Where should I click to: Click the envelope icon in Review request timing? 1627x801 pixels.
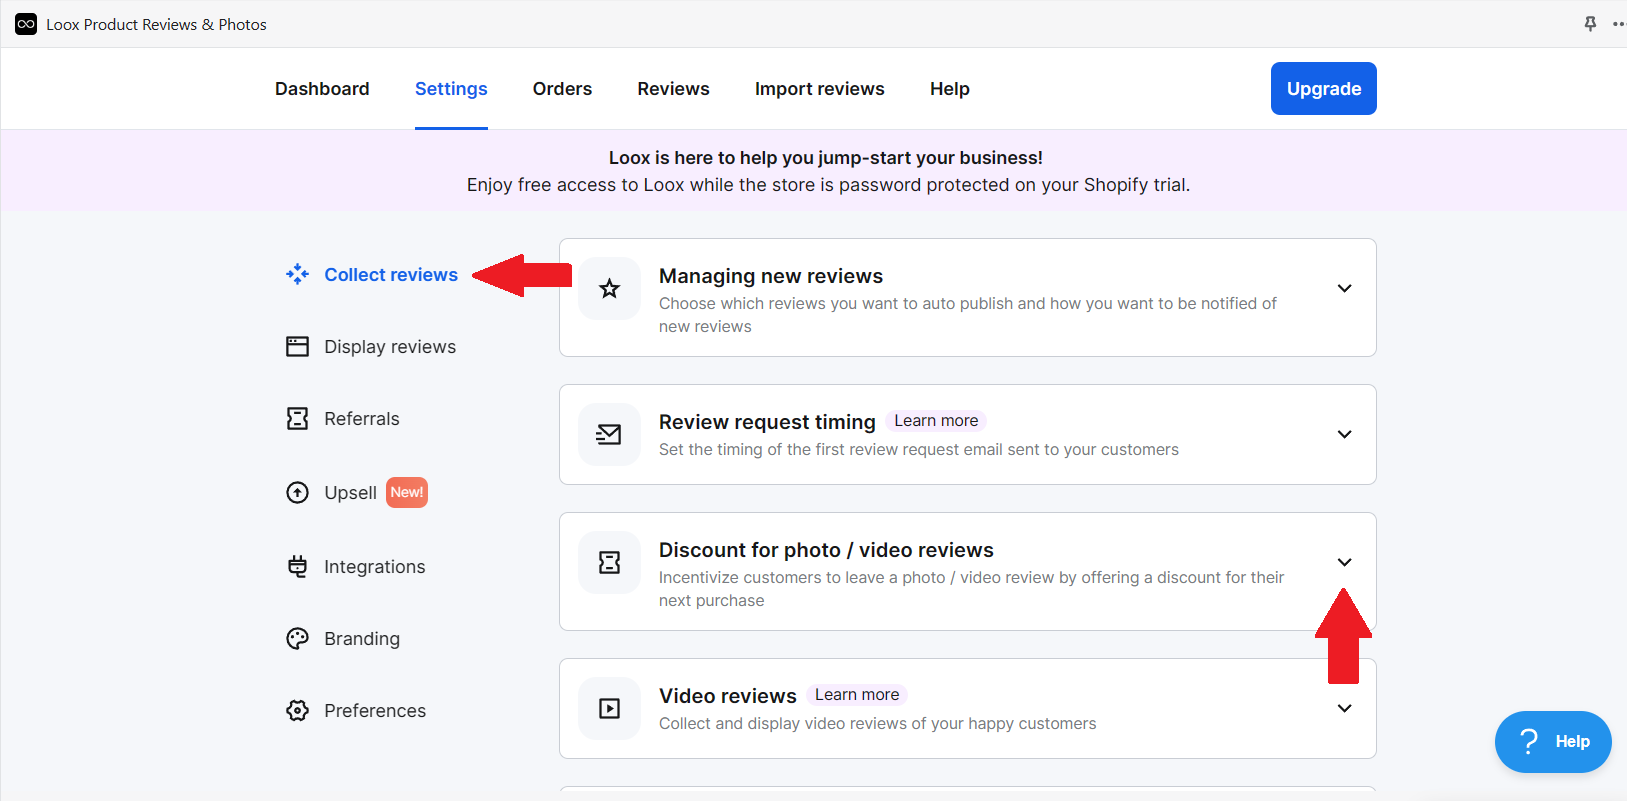click(x=609, y=434)
